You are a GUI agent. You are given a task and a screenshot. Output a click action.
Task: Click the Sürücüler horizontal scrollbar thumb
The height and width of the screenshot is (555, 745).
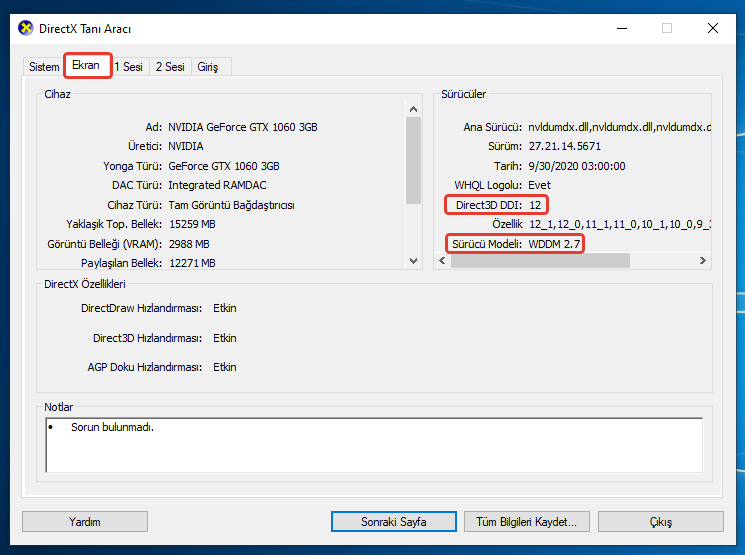[540, 261]
